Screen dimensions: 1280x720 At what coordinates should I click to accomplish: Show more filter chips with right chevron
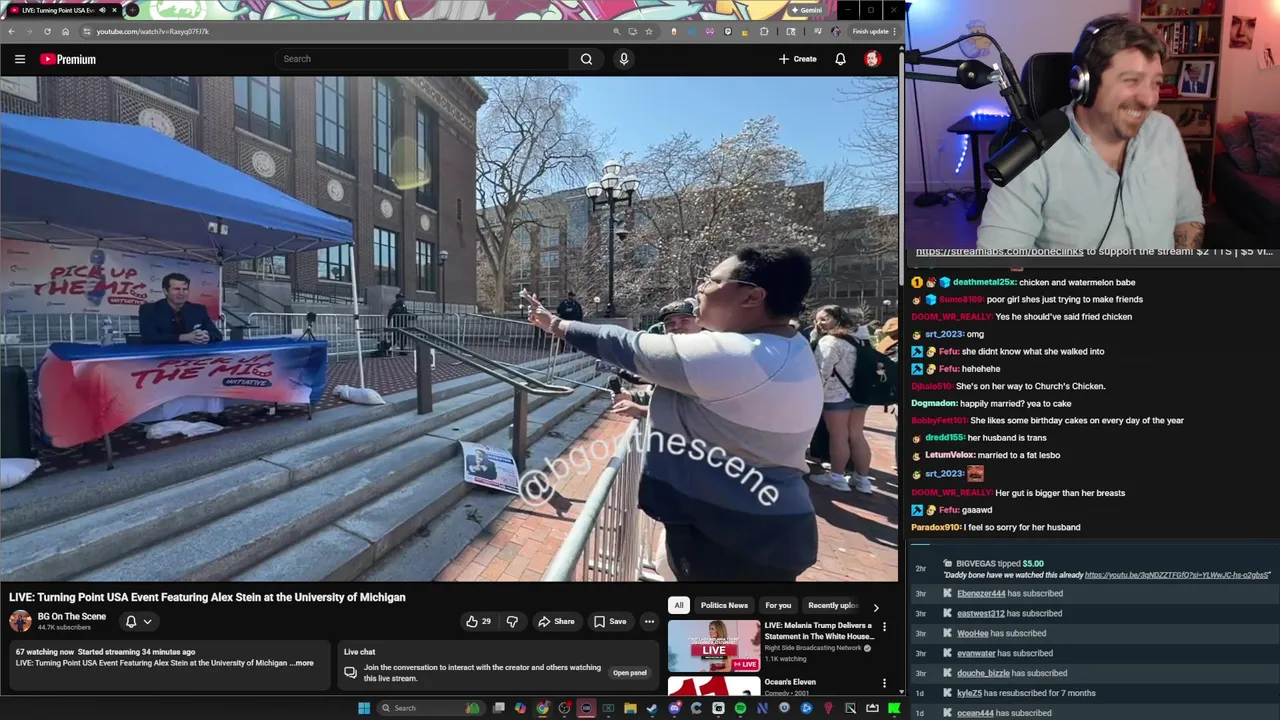click(876, 607)
